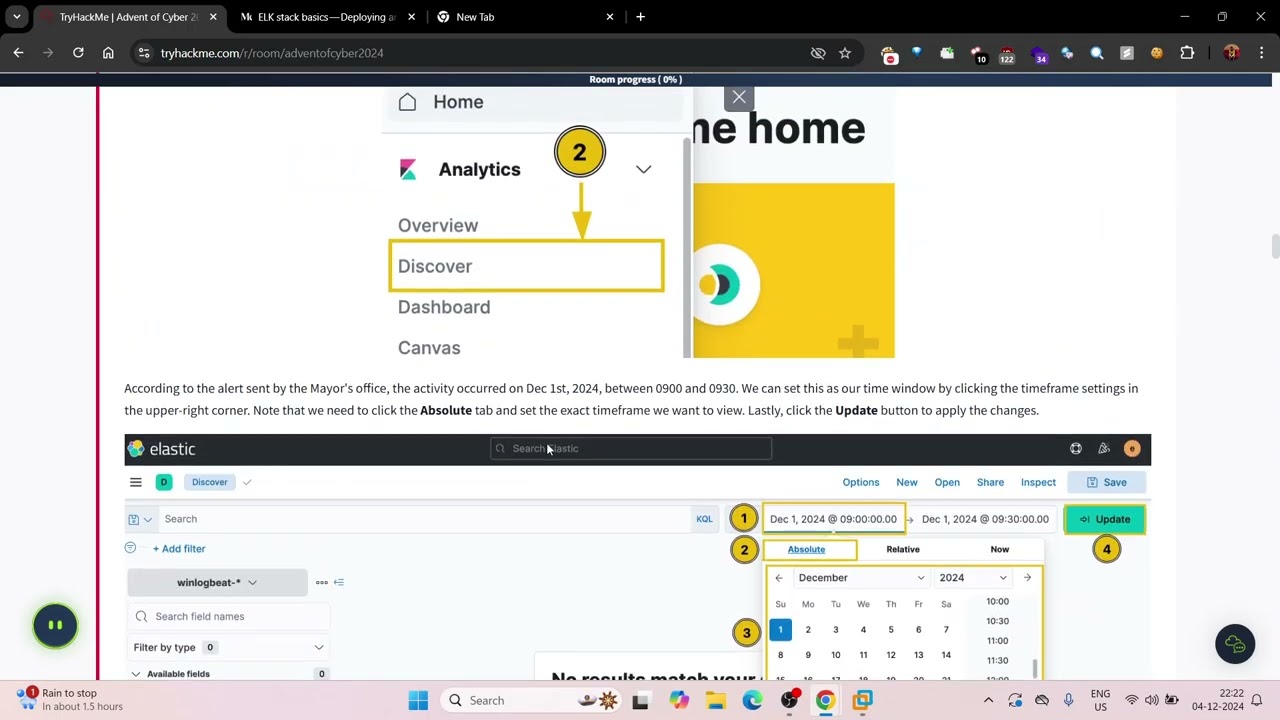Click Google Chrome icon in taskbar
Viewport: 1280px width, 720px height.
coord(826,700)
